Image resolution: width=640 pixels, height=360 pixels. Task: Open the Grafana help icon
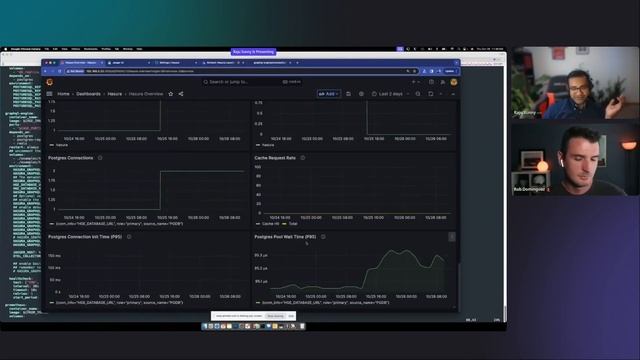[431, 82]
